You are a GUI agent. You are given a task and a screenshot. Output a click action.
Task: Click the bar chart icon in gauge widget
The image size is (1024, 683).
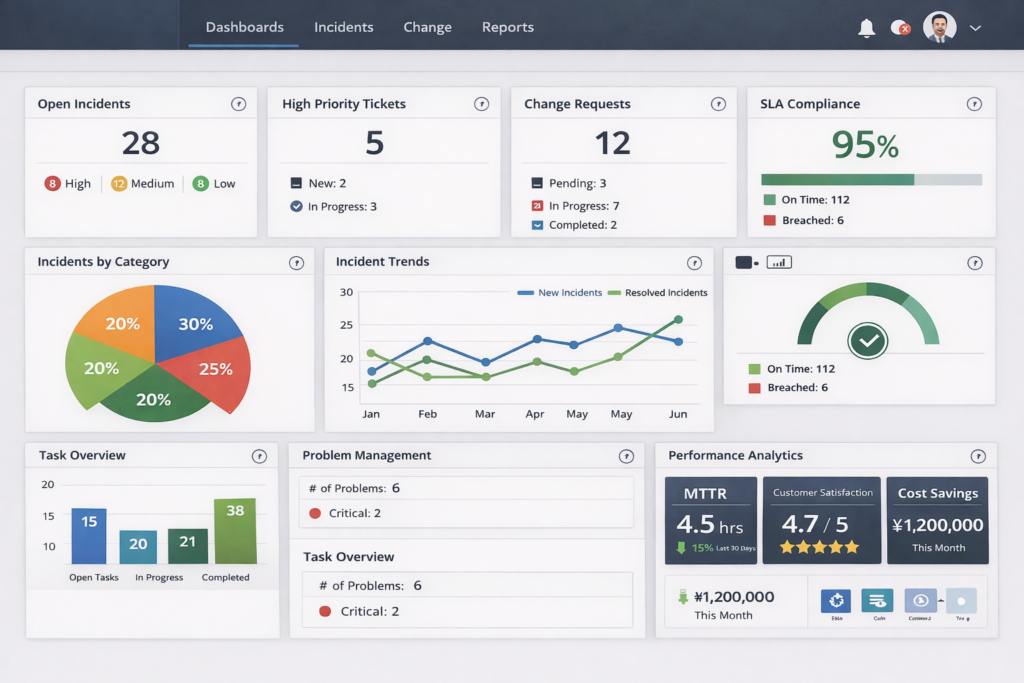click(779, 262)
